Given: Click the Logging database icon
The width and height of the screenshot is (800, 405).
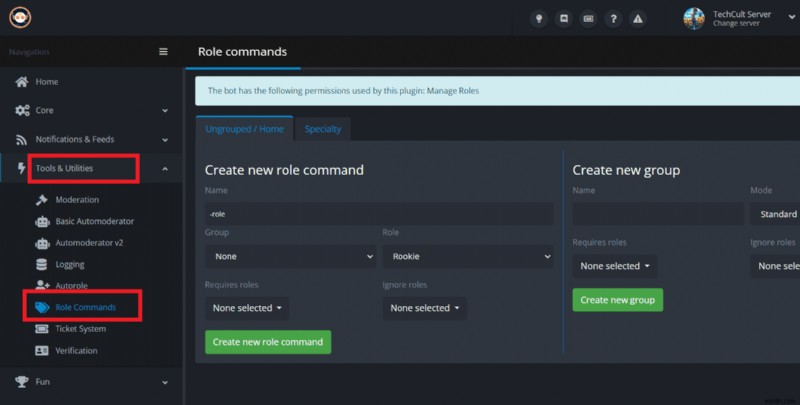Looking at the screenshot, I should (42, 264).
